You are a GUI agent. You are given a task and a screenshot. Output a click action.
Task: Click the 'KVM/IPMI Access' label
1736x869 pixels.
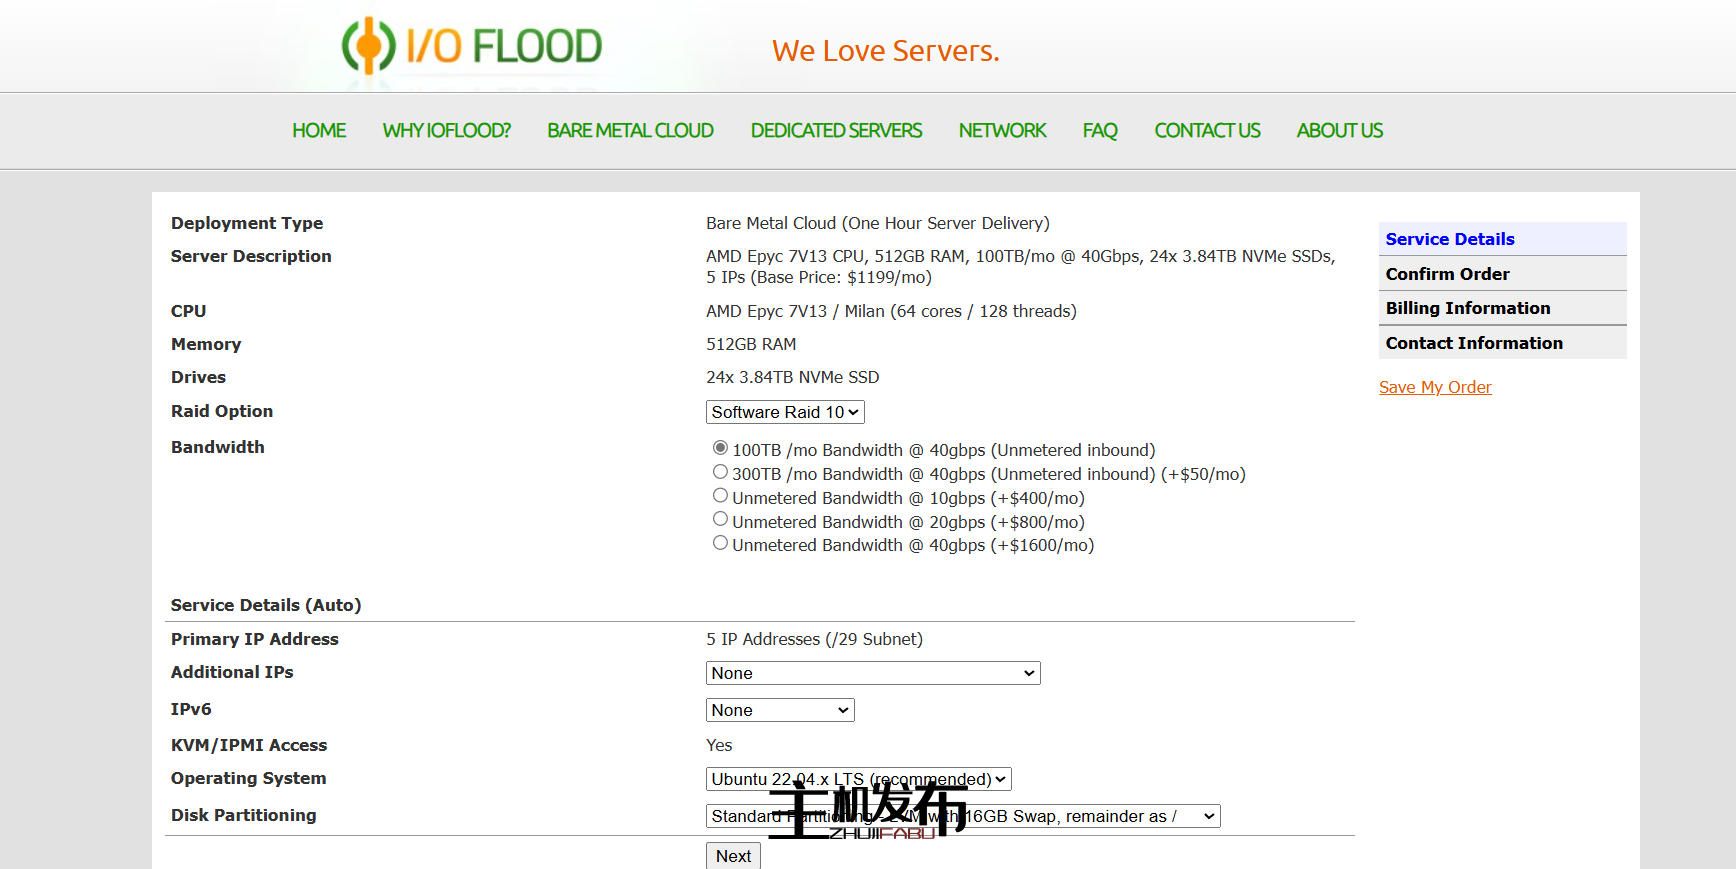point(249,745)
